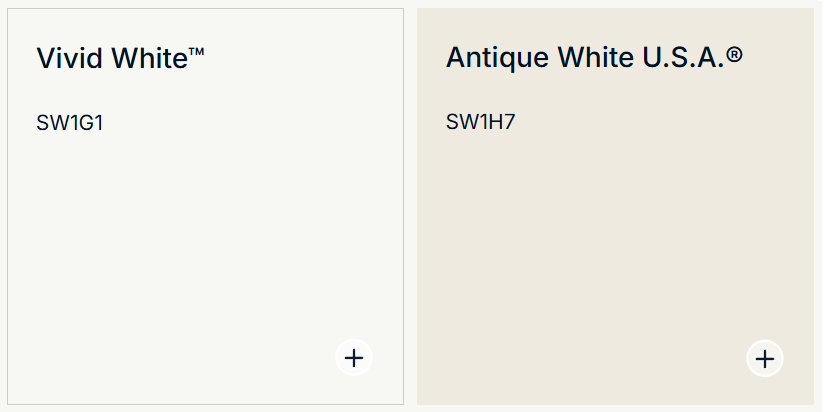Click the trademark symbol after Vivid White
This screenshot has width=824, height=412.
[x=196, y=52]
